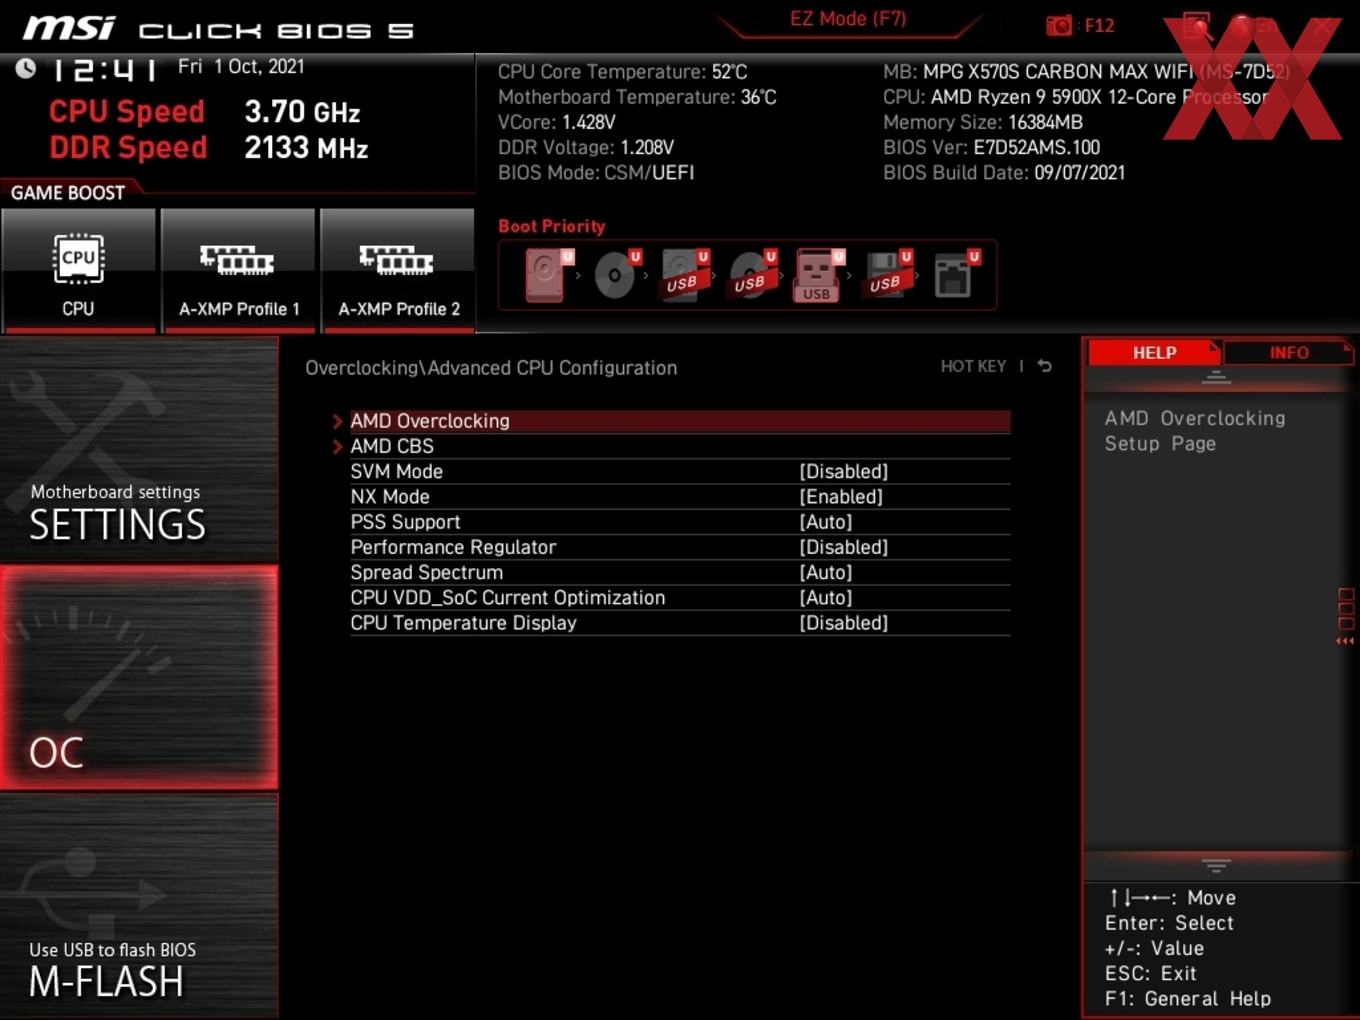Image resolution: width=1360 pixels, height=1020 pixels.
Task: Select the hard disk boot priority icon
Action: tap(548, 275)
